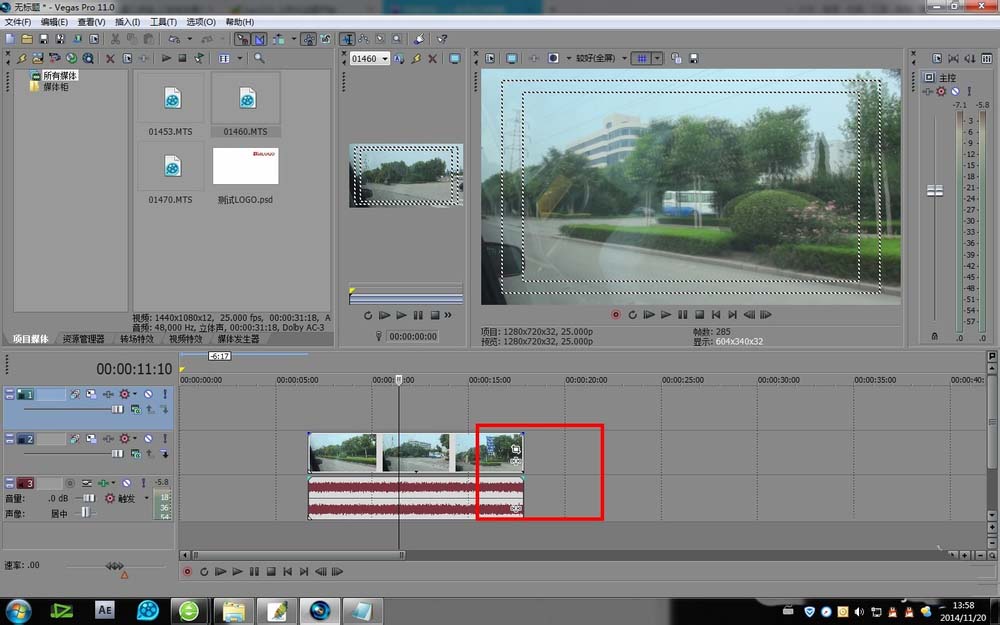The height and width of the screenshot is (625, 1000).
Task: Expand the overlays dropdown arrow beside the grid
Action: tap(657, 58)
